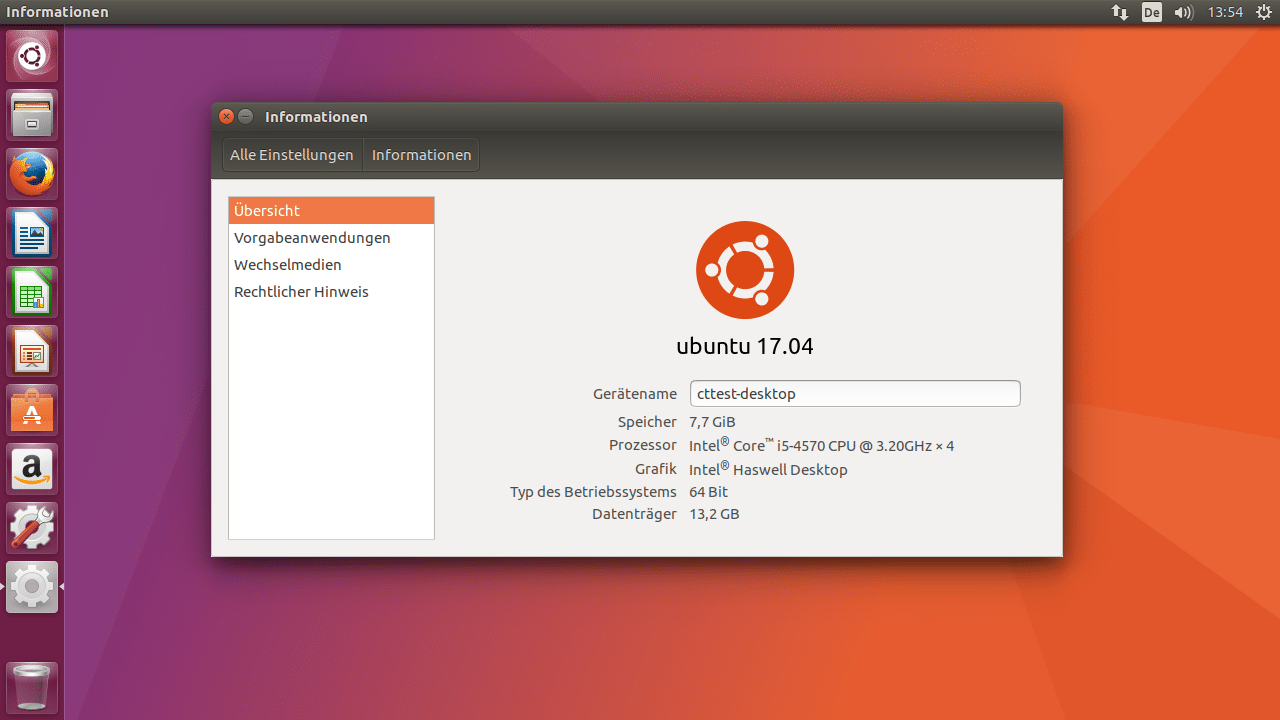Click the Gerätename label
This screenshot has width=1280, height=720.
635,394
